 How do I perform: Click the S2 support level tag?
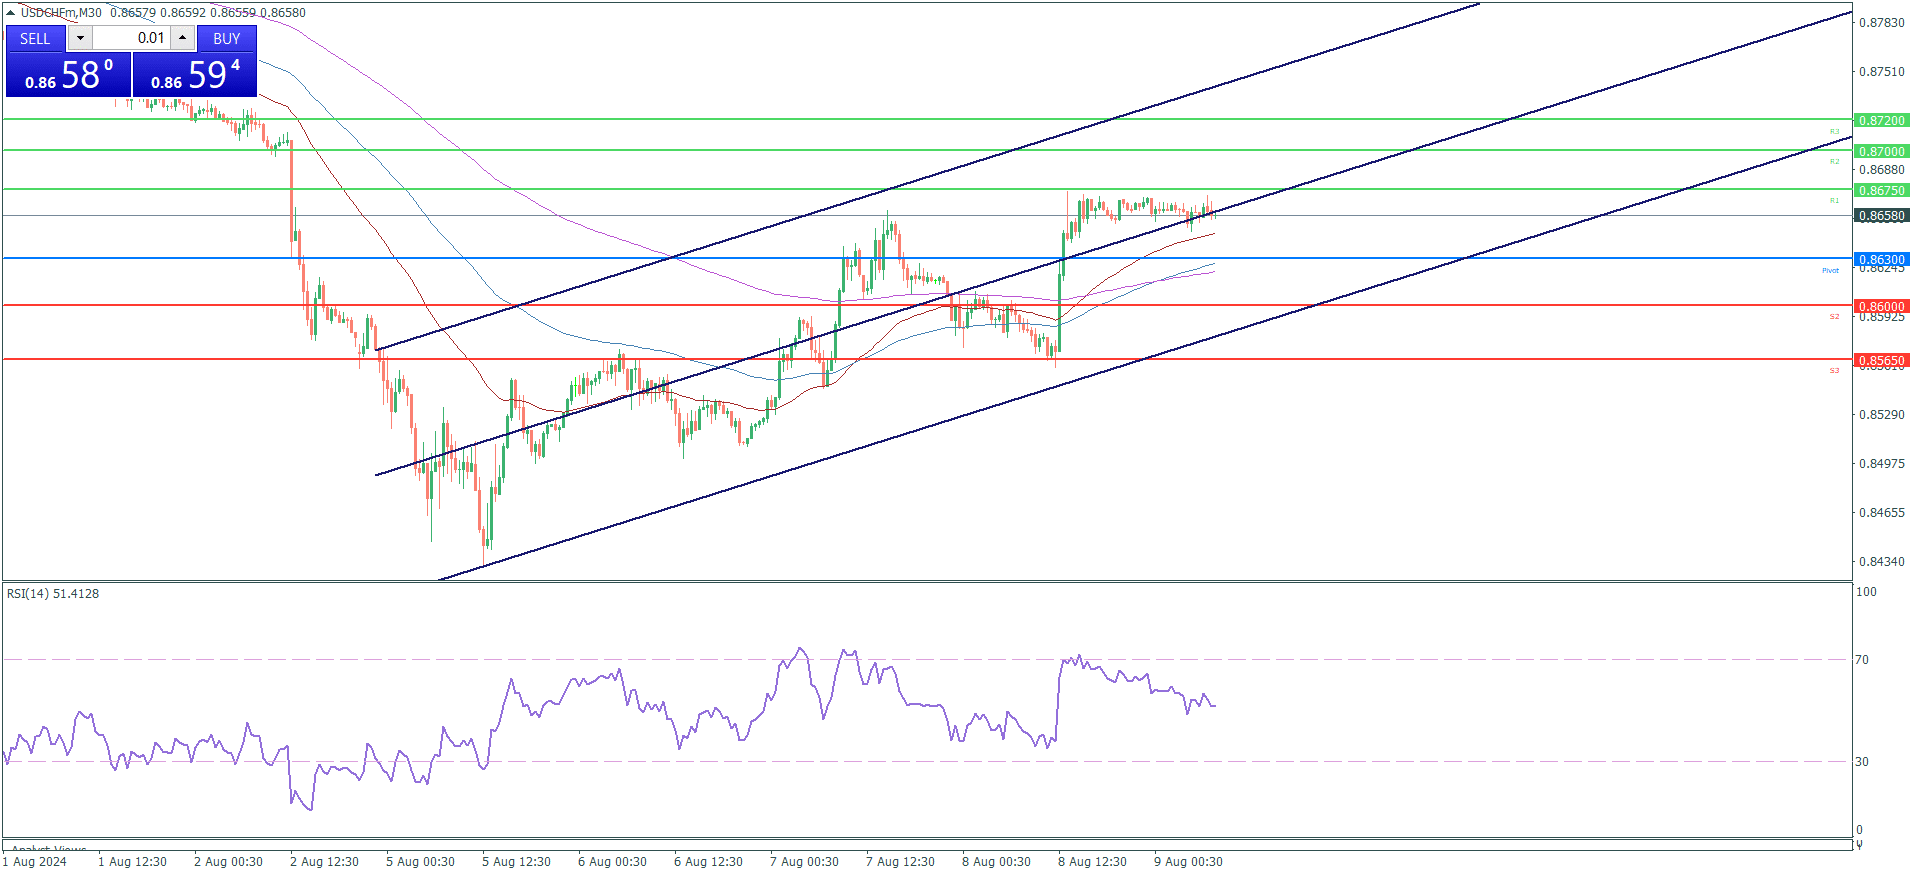pyautogui.click(x=1834, y=317)
